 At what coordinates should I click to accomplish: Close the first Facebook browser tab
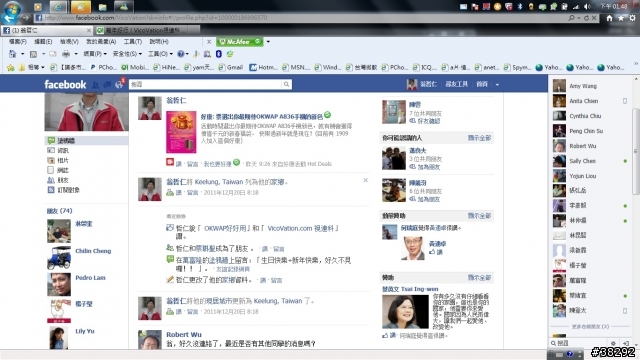[89, 30]
